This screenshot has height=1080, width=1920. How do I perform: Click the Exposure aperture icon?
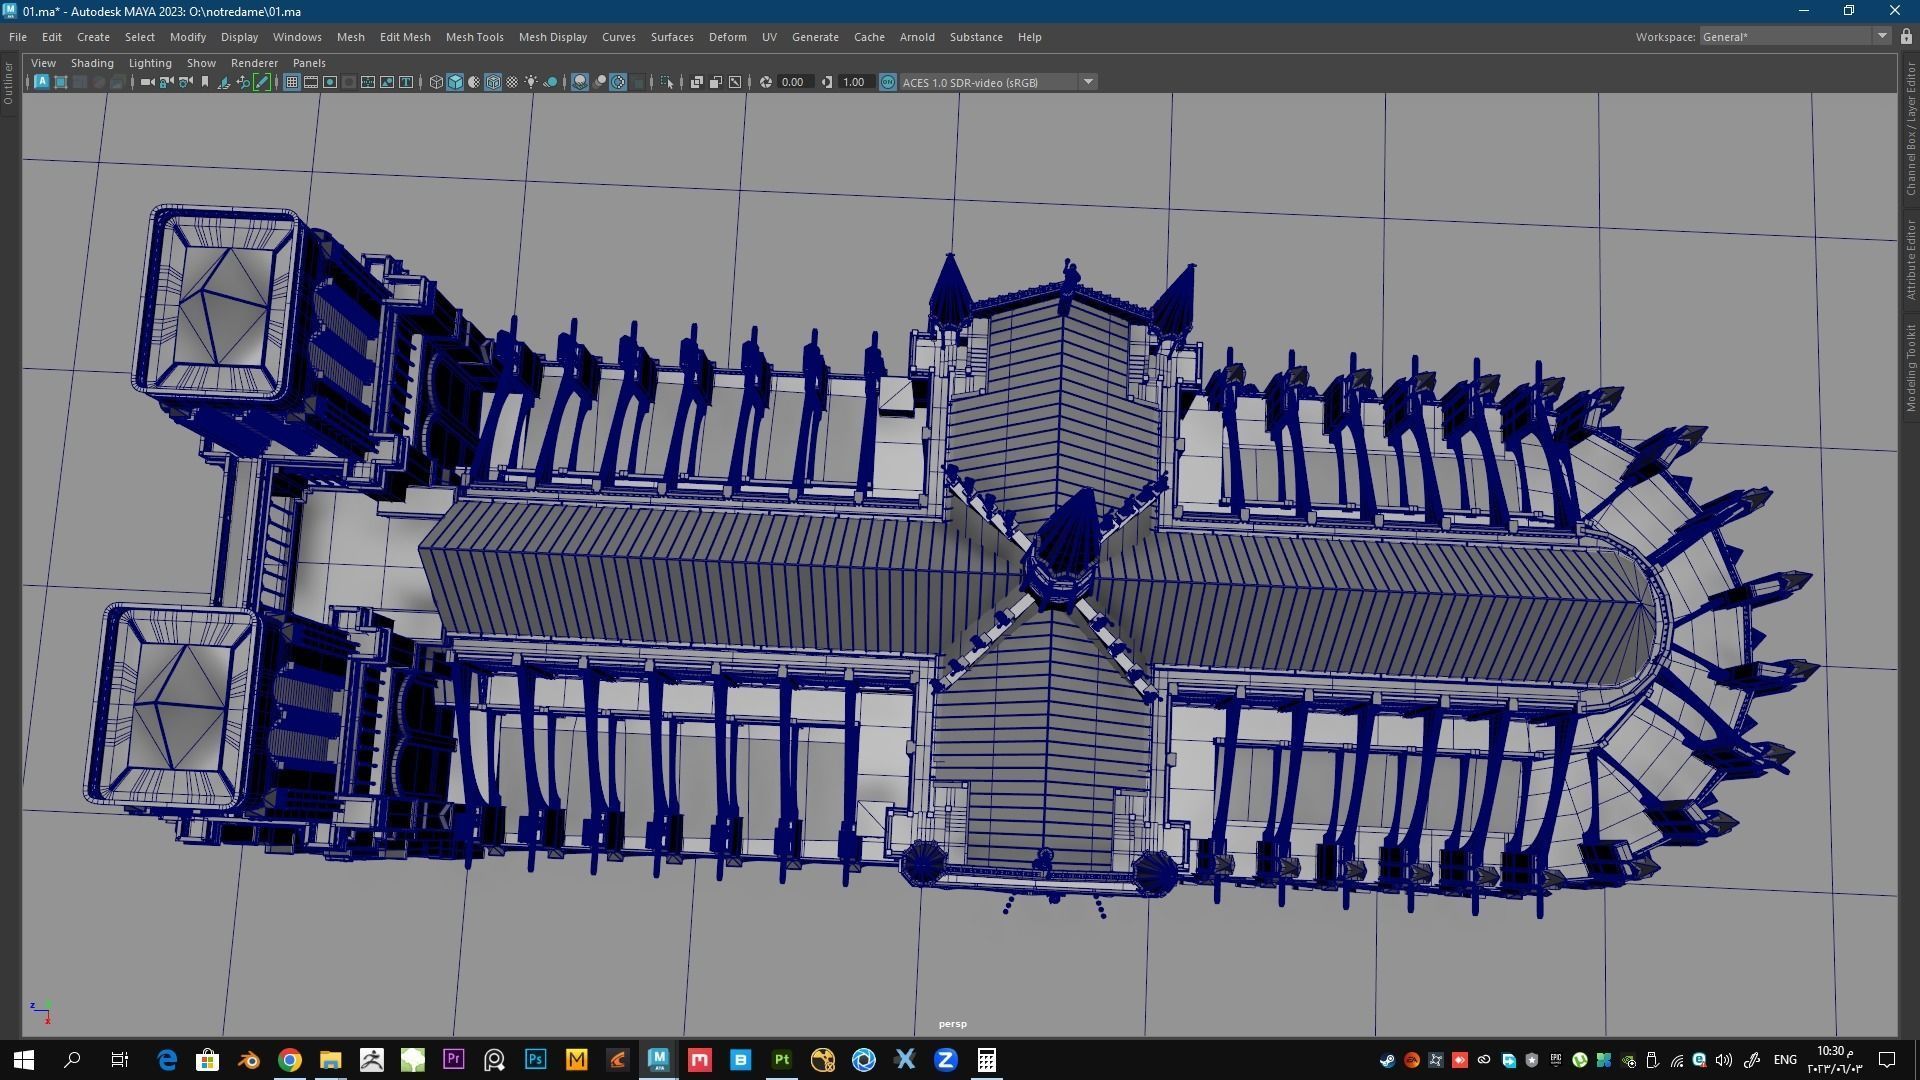pyautogui.click(x=766, y=82)
